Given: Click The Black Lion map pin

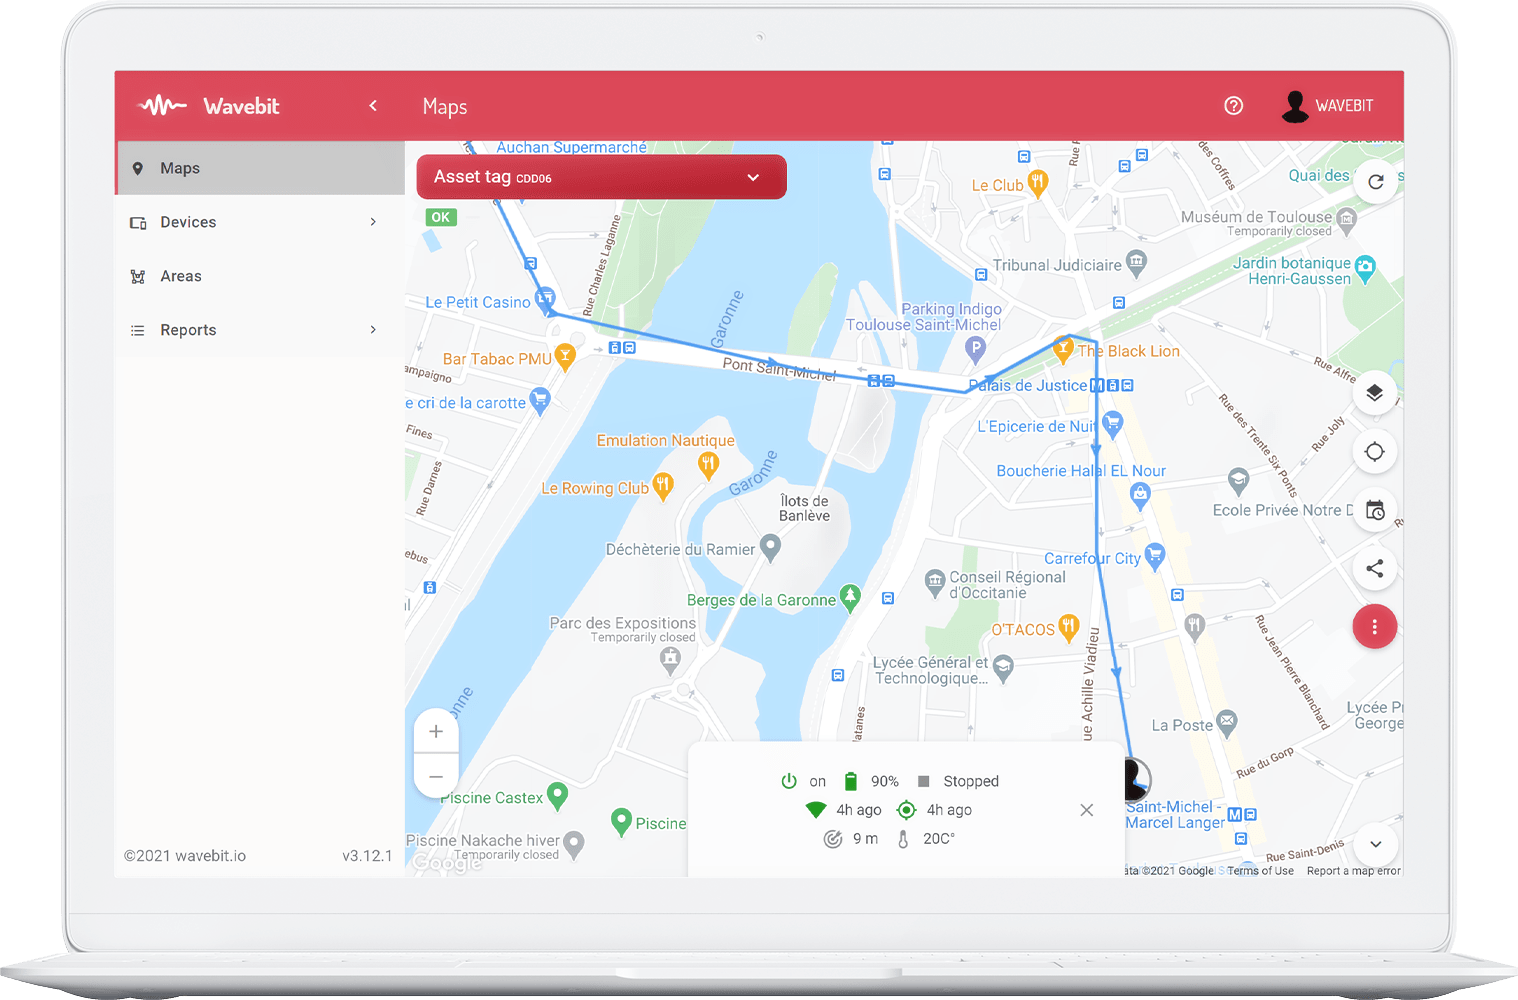Looking at the screenshot, I should 1063,350.
